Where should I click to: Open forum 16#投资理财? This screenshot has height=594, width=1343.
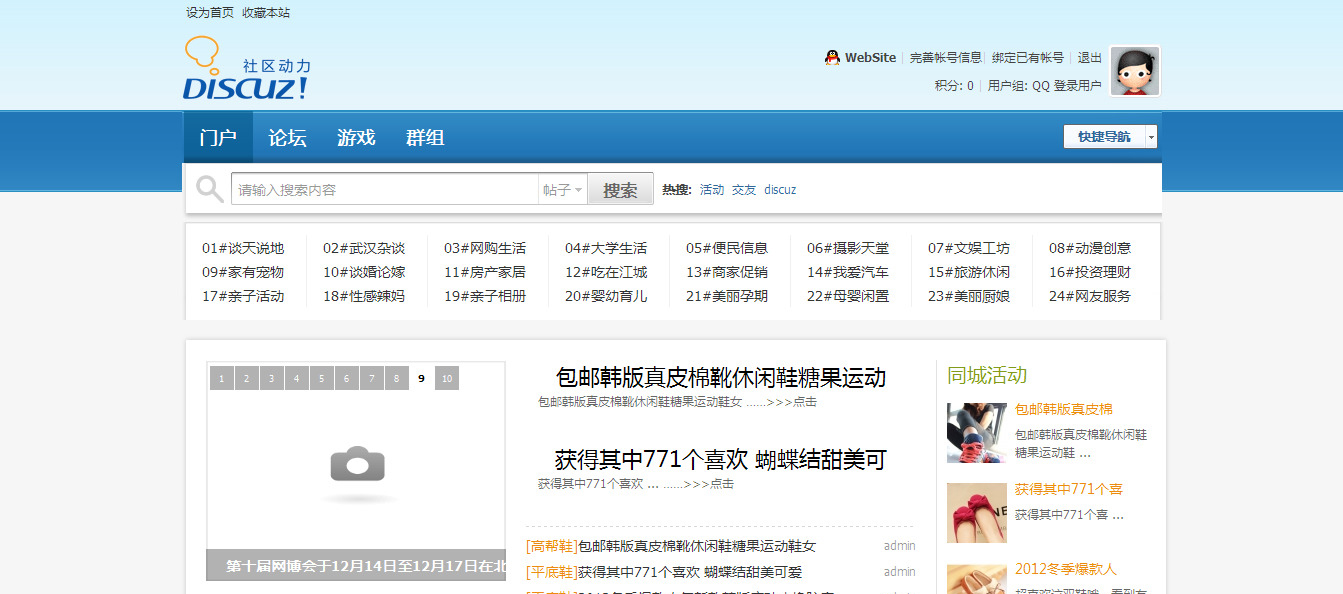coord(1090,272)
